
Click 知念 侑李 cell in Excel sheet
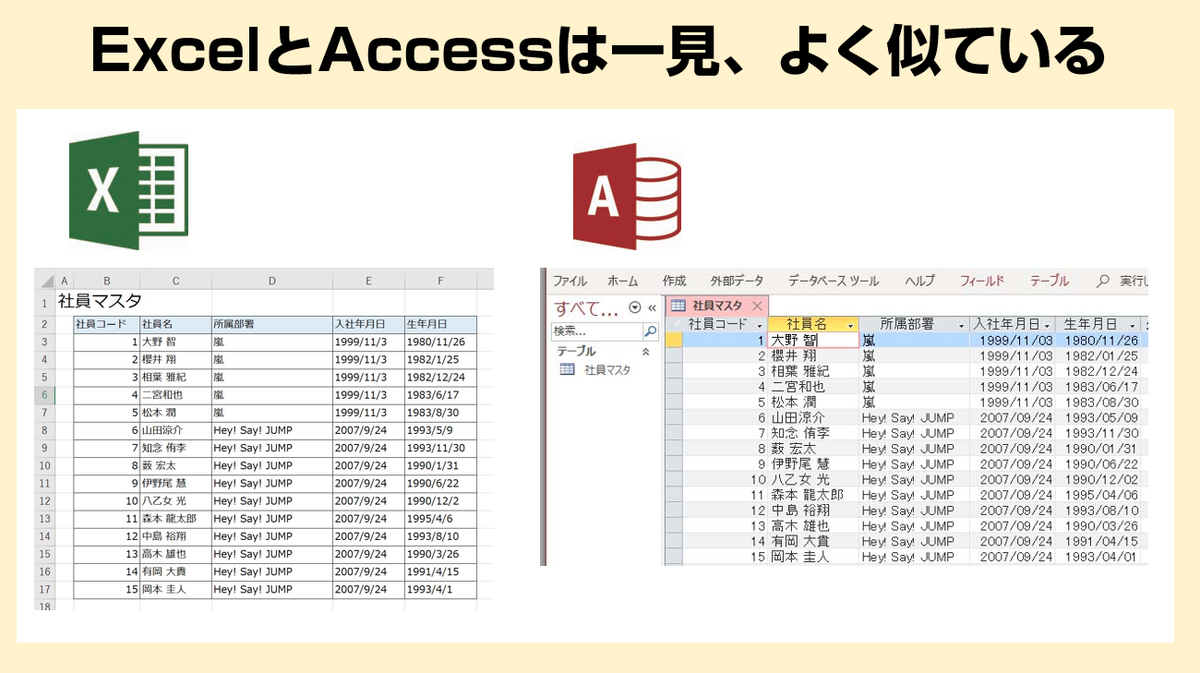175,448
